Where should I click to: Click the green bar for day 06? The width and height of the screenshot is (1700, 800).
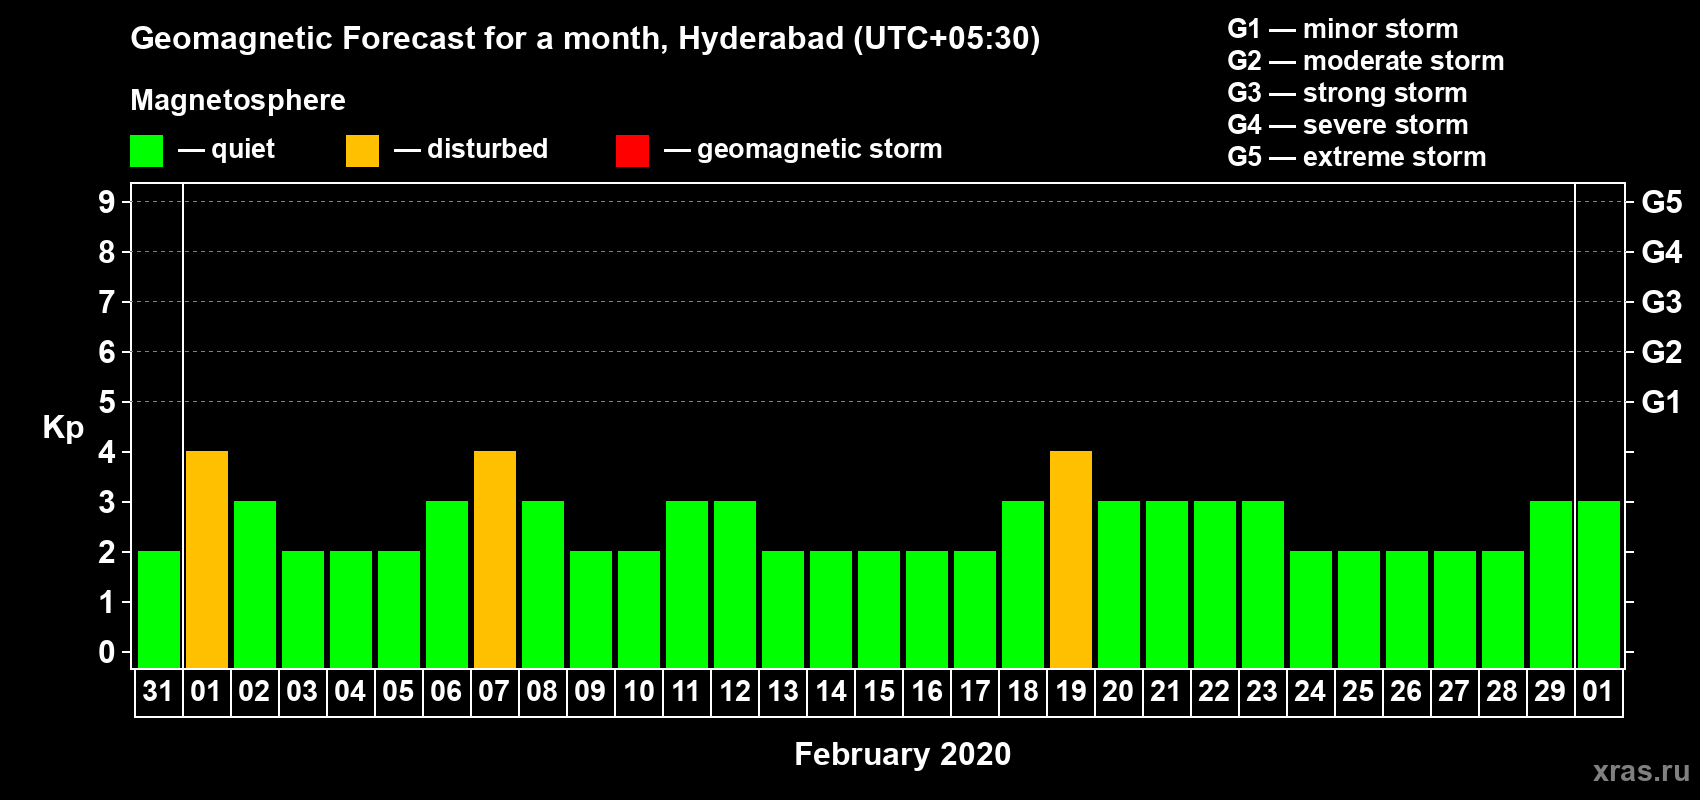point(447,584)
